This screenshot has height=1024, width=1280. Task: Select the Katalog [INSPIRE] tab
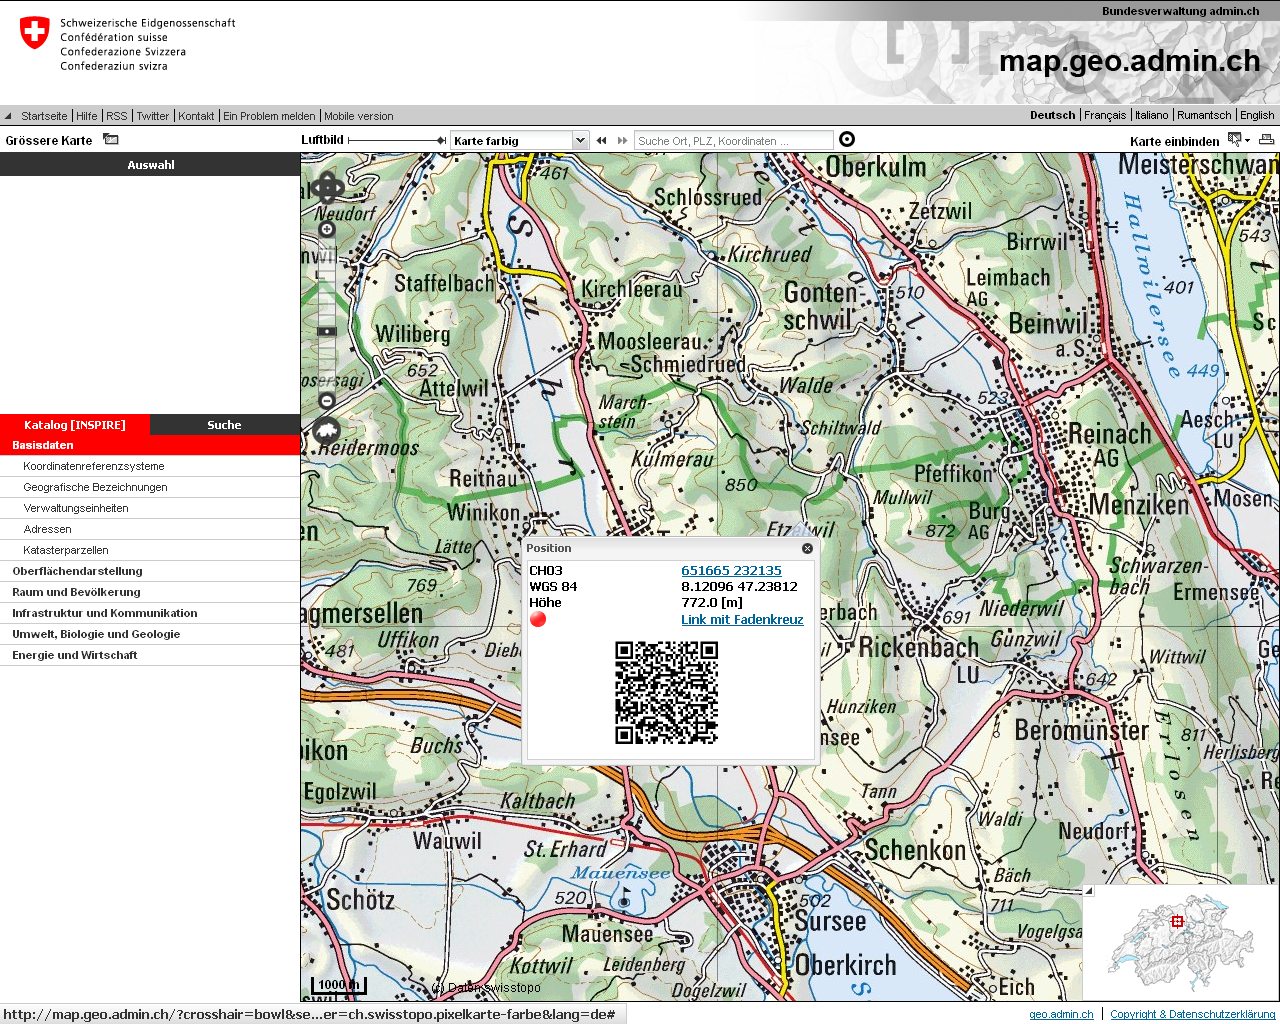coord(75,425)
